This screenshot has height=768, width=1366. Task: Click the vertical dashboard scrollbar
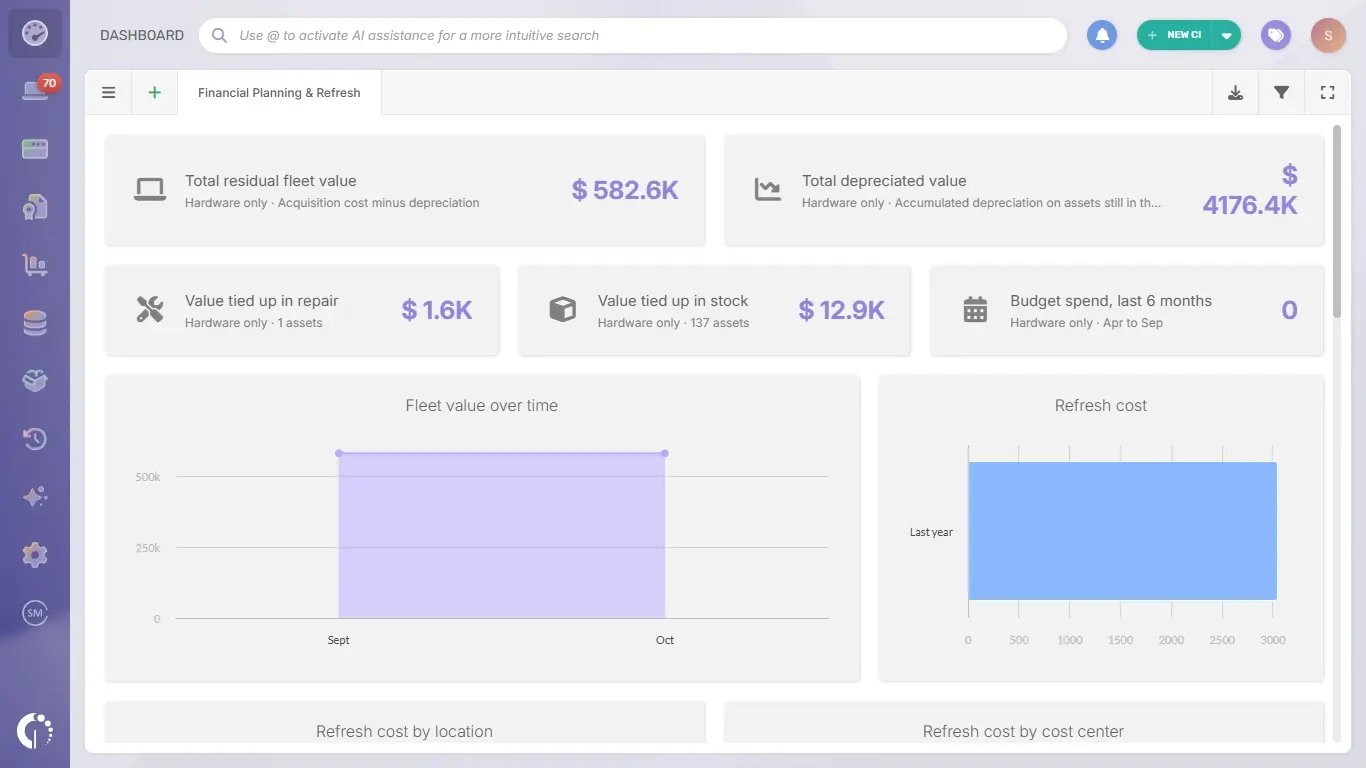pos(1336,222)
